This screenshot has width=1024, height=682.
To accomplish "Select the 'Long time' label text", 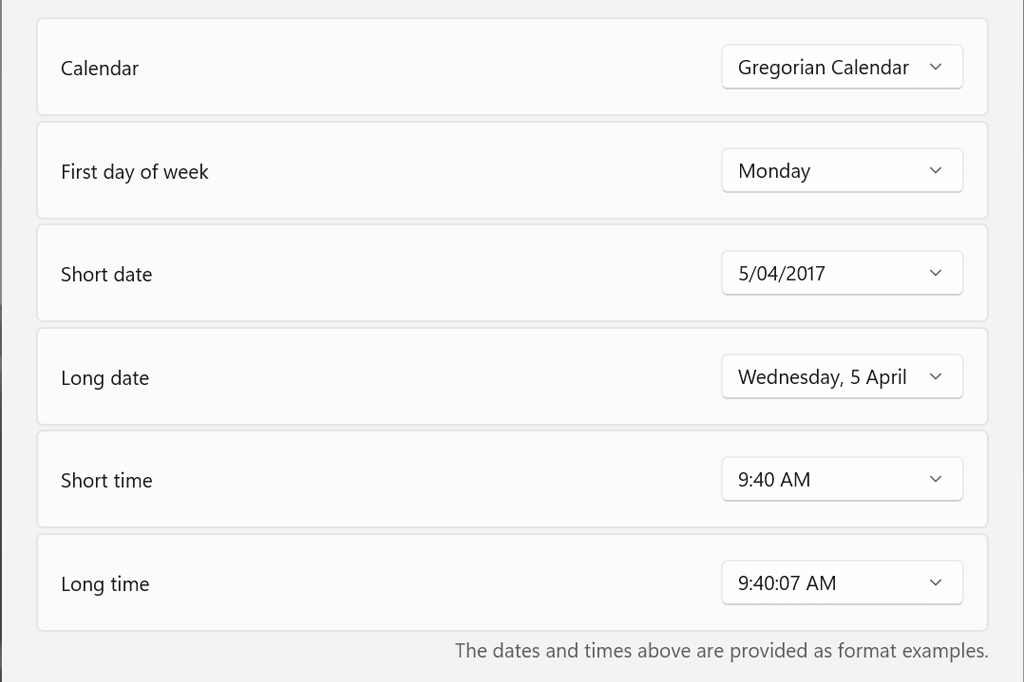I will click(x=105, y=585).
